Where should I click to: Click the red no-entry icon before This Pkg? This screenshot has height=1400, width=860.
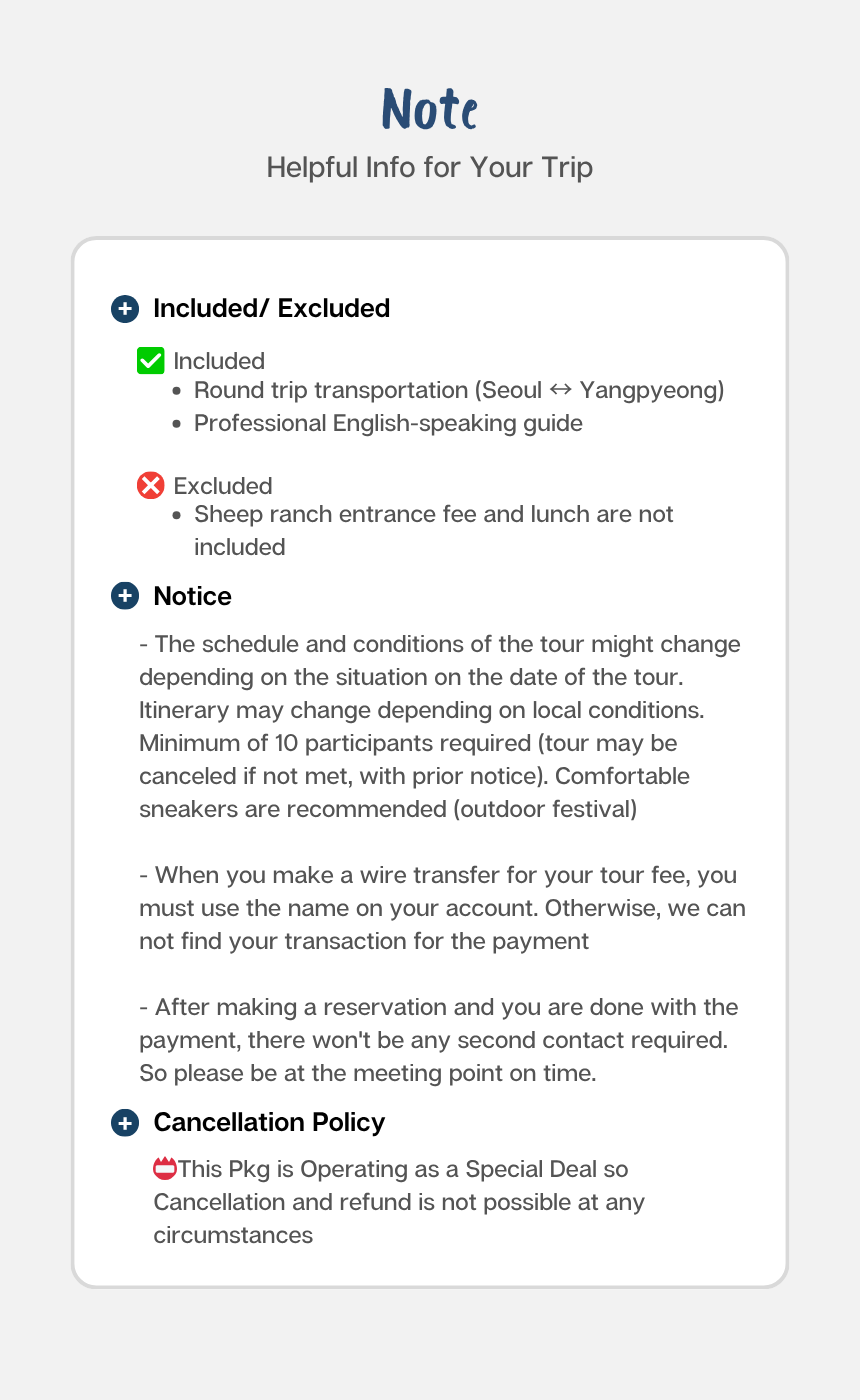(x=165, y=1168)
